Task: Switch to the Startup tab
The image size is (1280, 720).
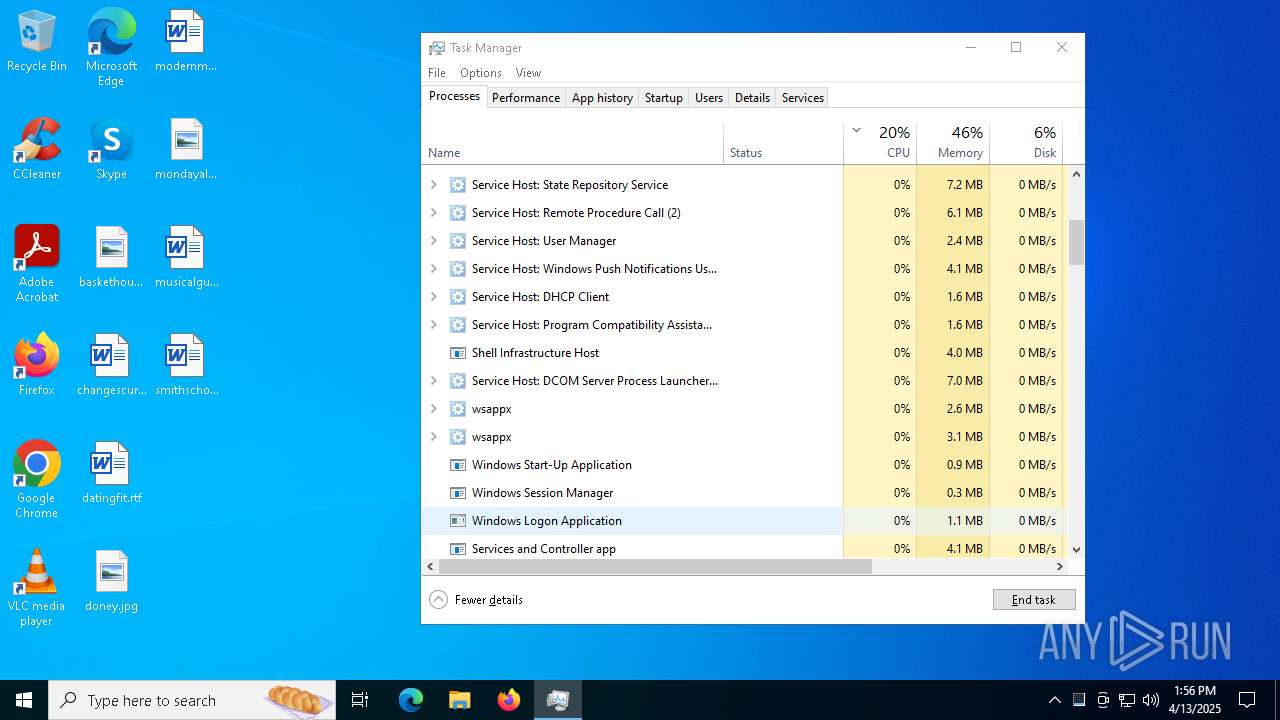Action: point(664,98)
